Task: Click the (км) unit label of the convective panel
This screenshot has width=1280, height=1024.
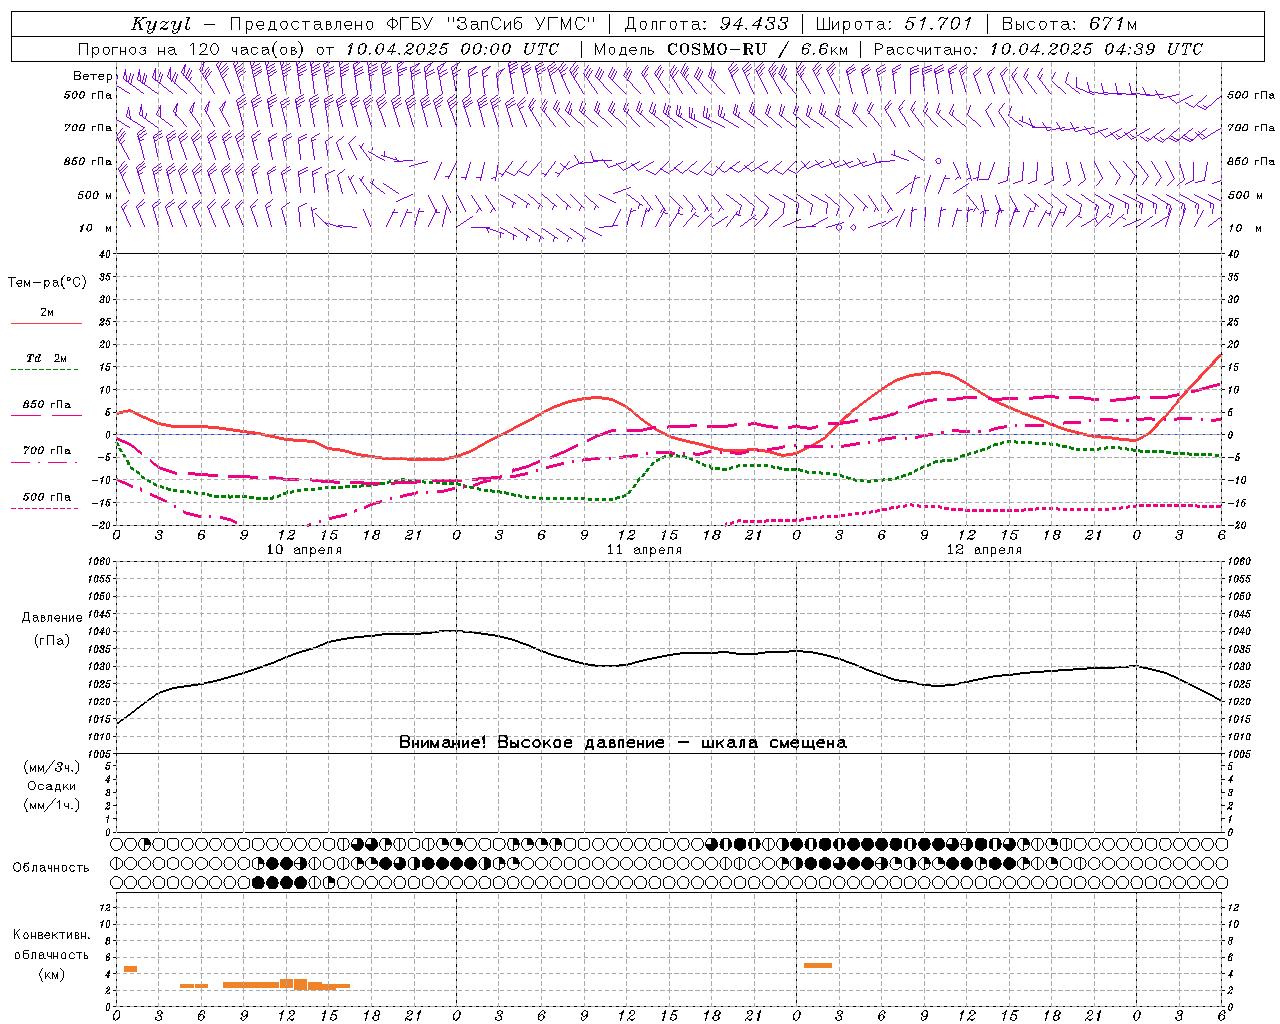Action: coord(52,974)
